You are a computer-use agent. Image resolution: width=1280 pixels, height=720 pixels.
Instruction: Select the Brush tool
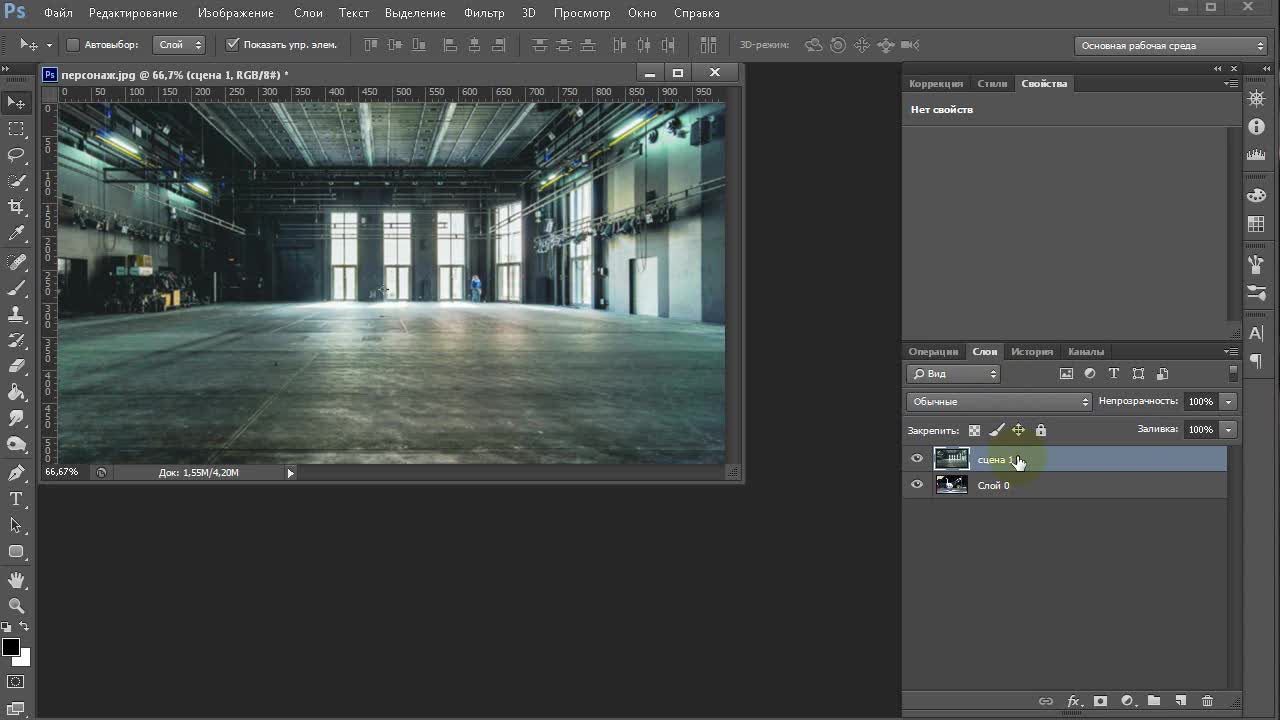pyautogui.click(x=16, y=288)
